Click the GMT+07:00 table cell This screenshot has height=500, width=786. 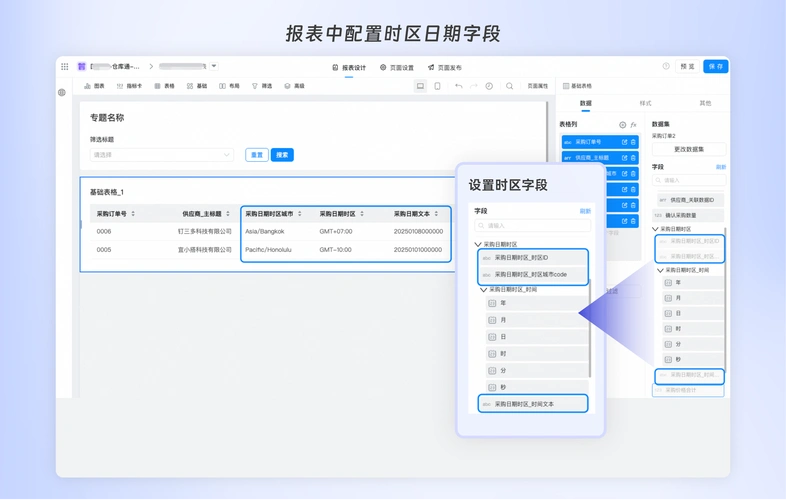tap(336, 232)
